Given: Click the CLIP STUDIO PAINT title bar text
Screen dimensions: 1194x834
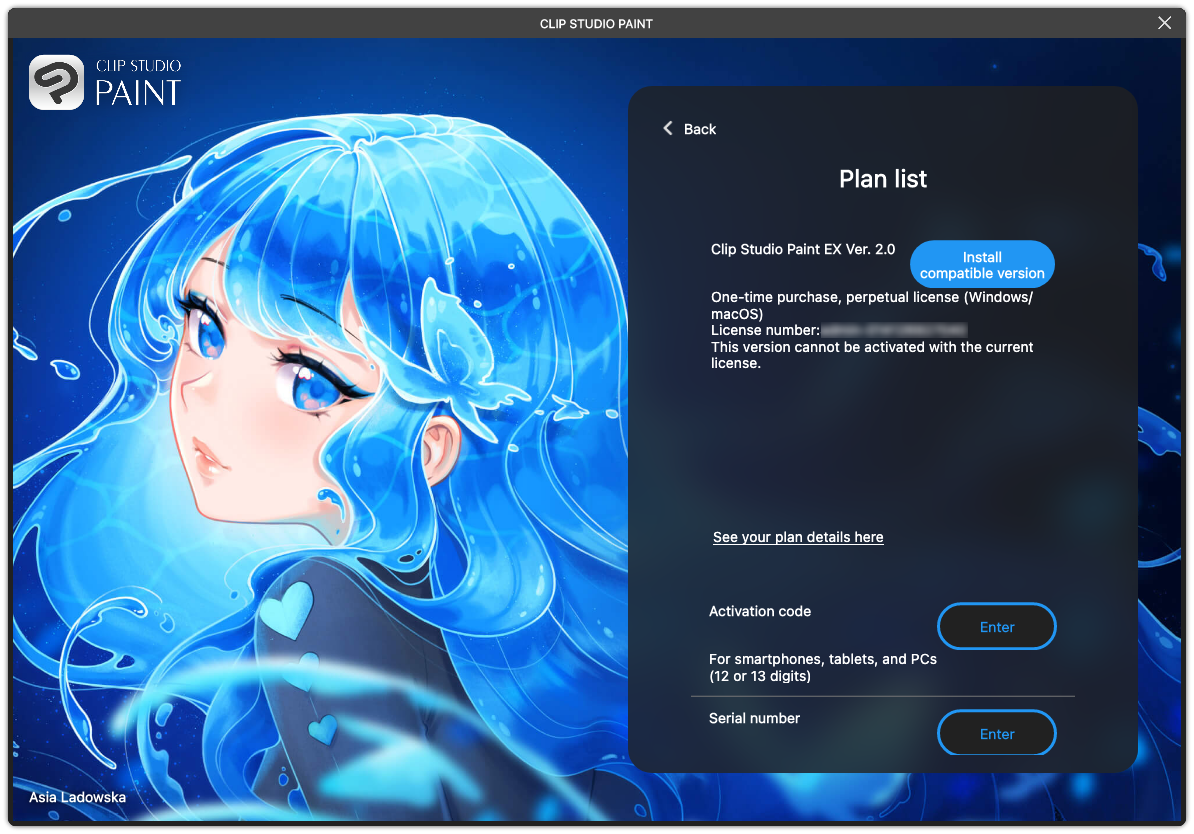Looking at the screenshot, I should click(x=596, y=23).
